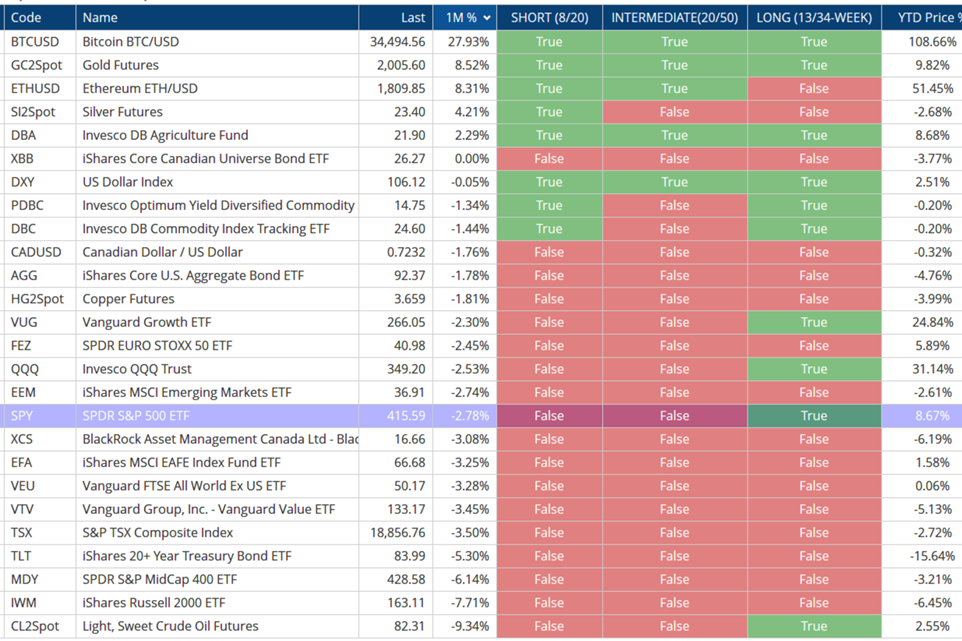Open the BTCUSD code link
Screen dimensions: 962x641
pos(35,42)
